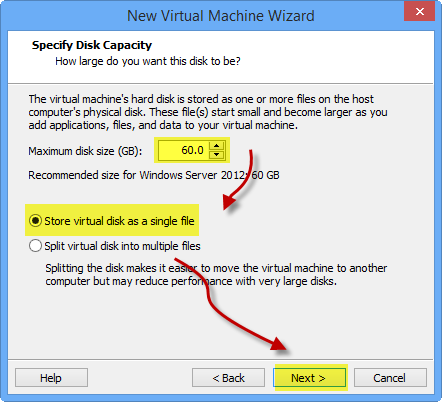This screenshot has height=402, width=442.
Task: Click the Next button
Action: pyautogui.click(x=310, y=378)
